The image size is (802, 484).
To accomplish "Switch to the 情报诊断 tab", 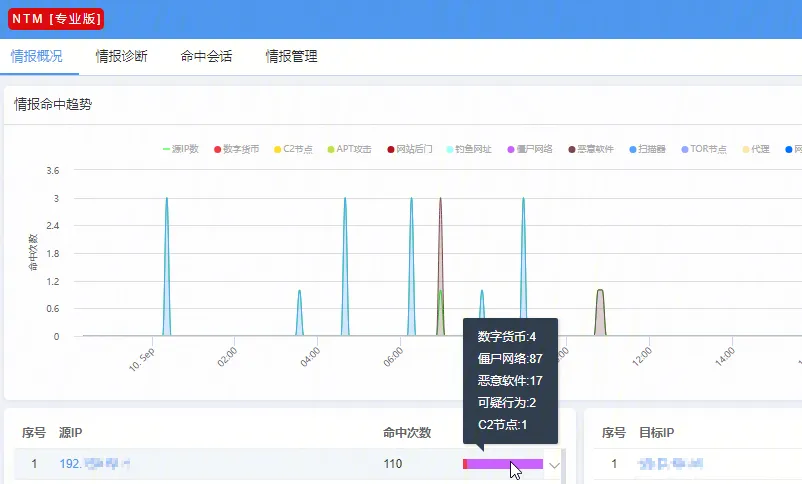I will pyautogui.click(x=121, y=57).
